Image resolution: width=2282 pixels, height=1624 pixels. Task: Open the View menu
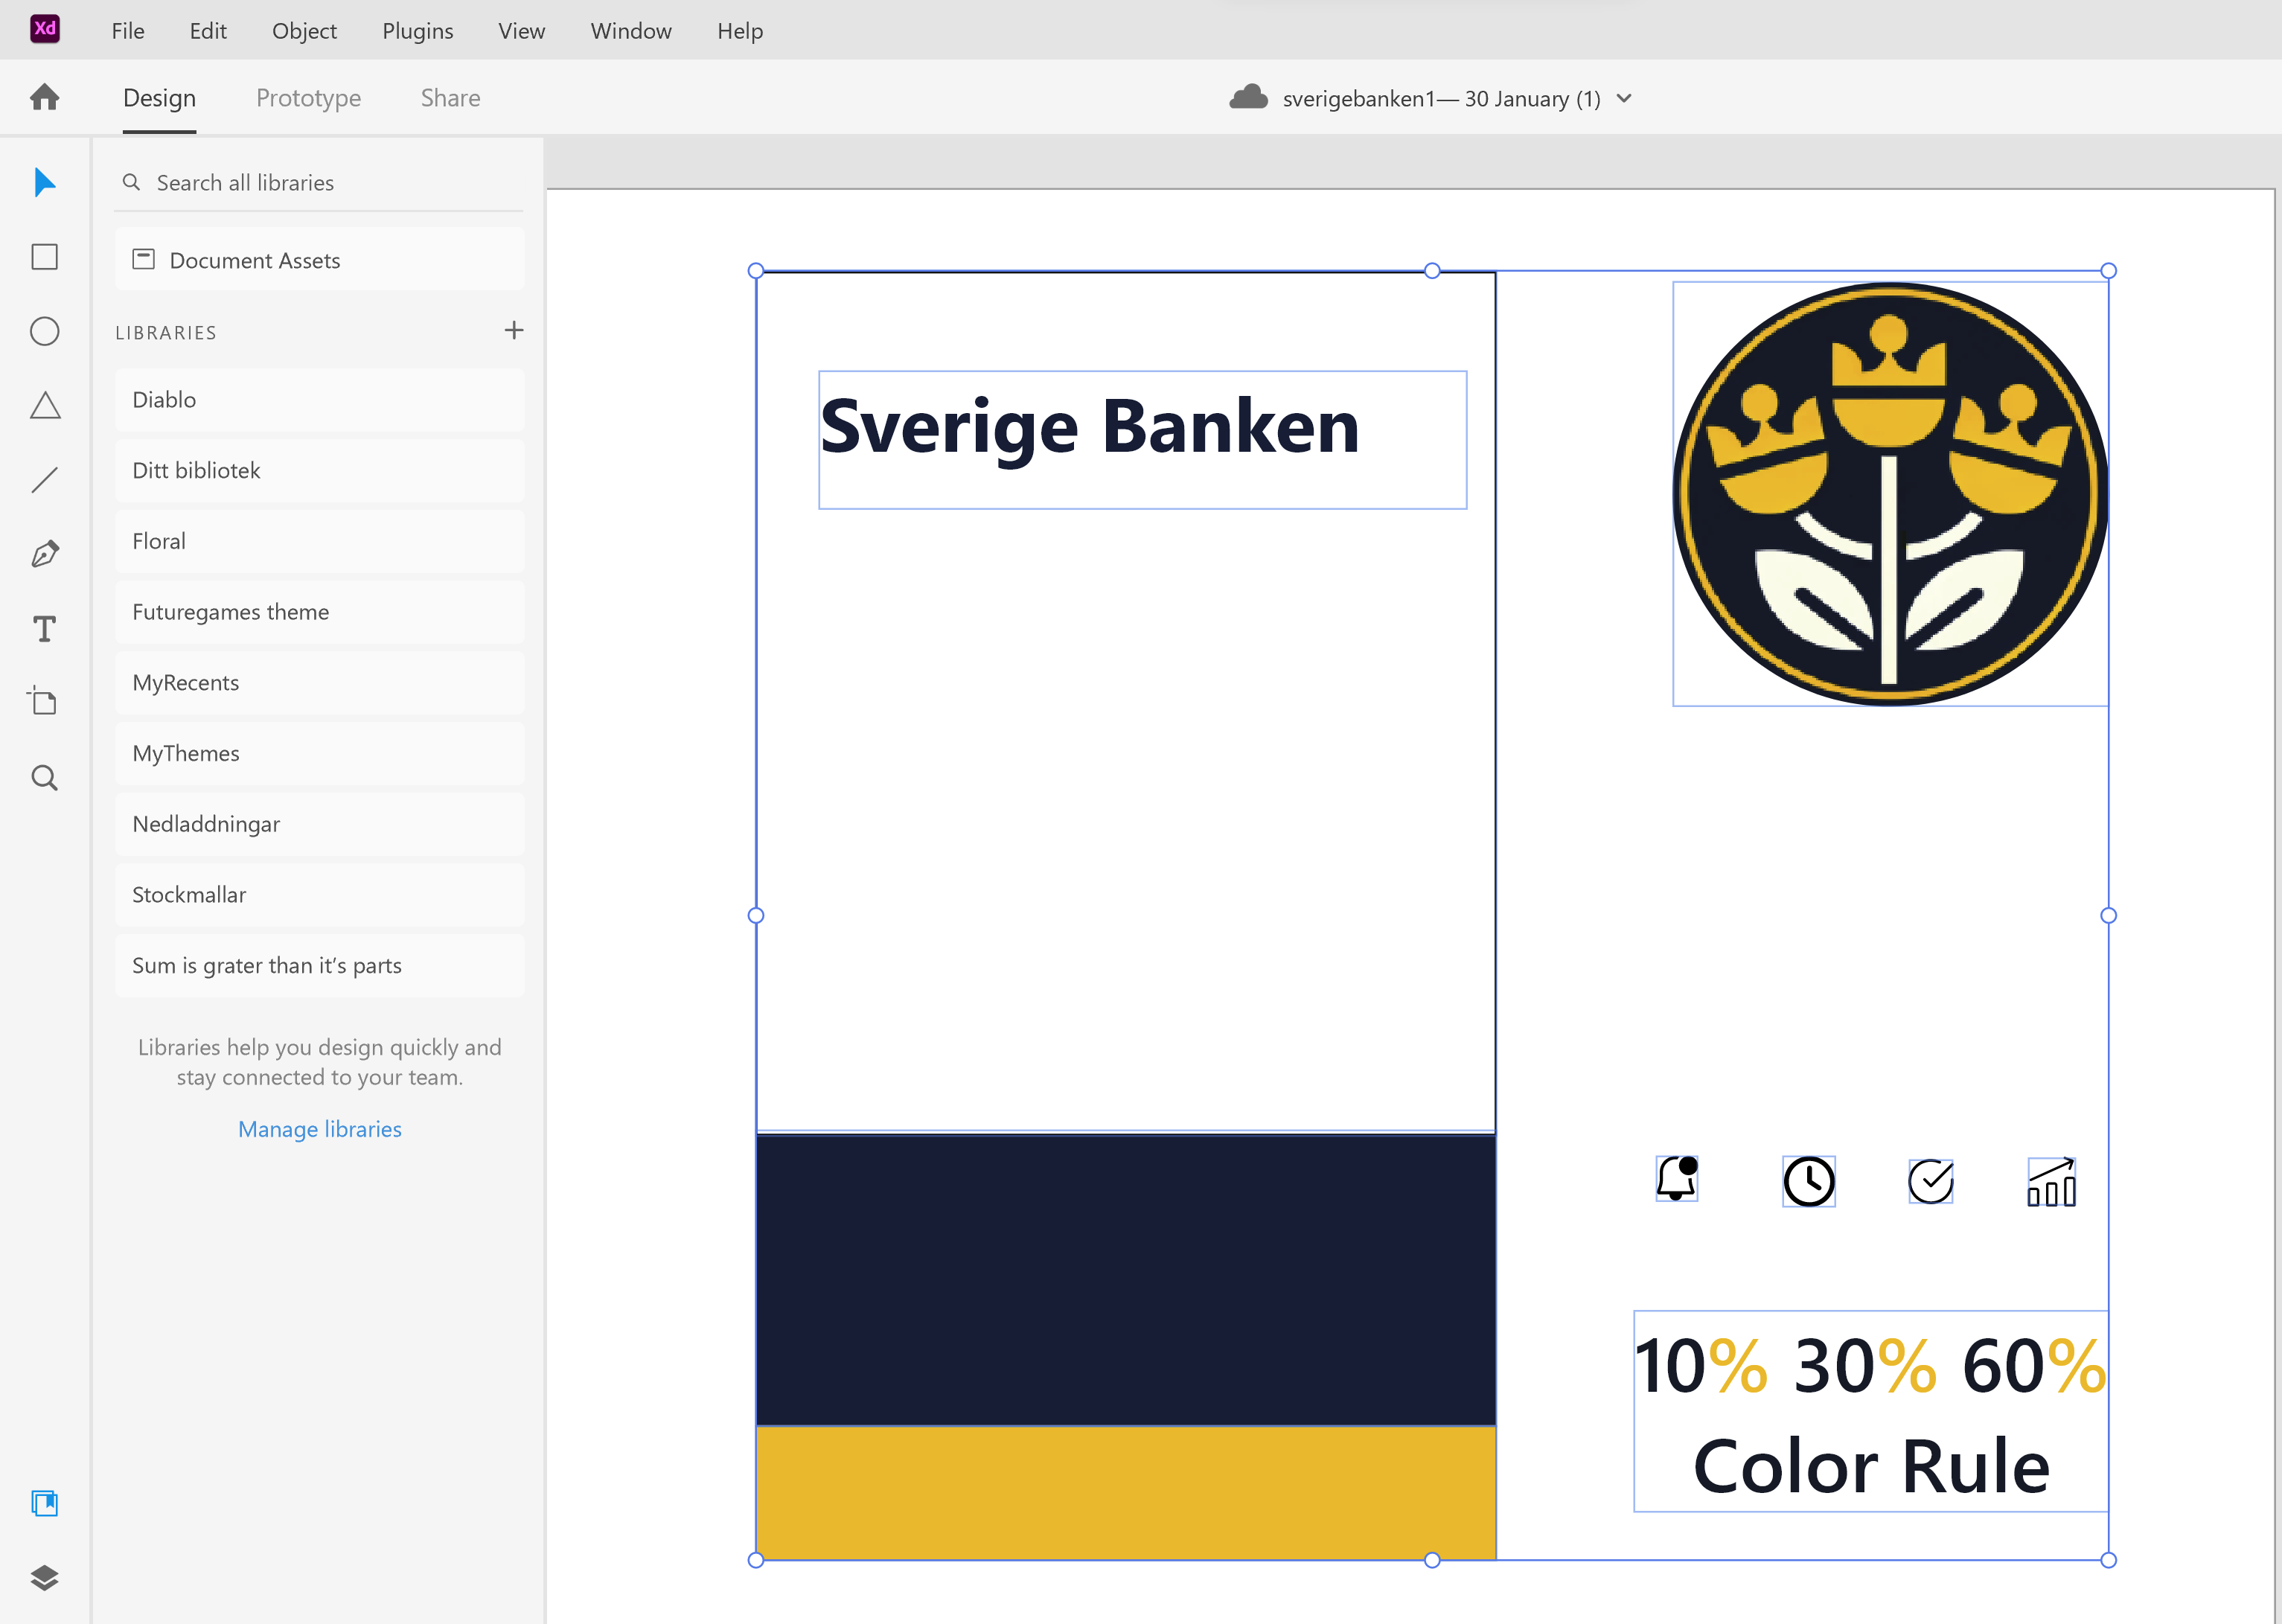point(522,31)
